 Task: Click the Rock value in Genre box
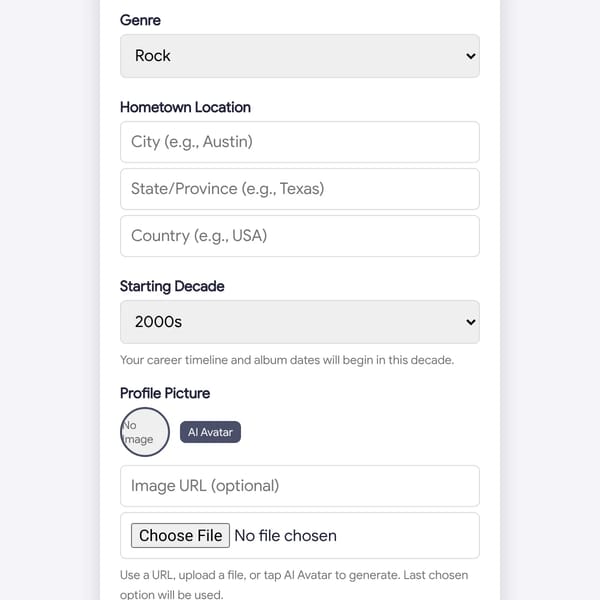pyautogui.click(x=152, y=56)
